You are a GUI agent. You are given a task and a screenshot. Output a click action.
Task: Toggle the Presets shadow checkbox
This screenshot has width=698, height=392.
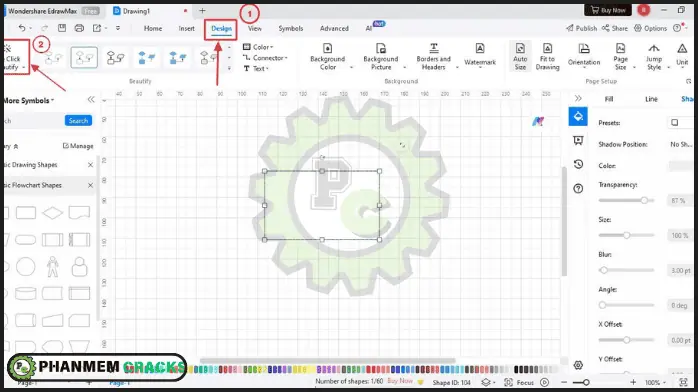tap(674, 122)
